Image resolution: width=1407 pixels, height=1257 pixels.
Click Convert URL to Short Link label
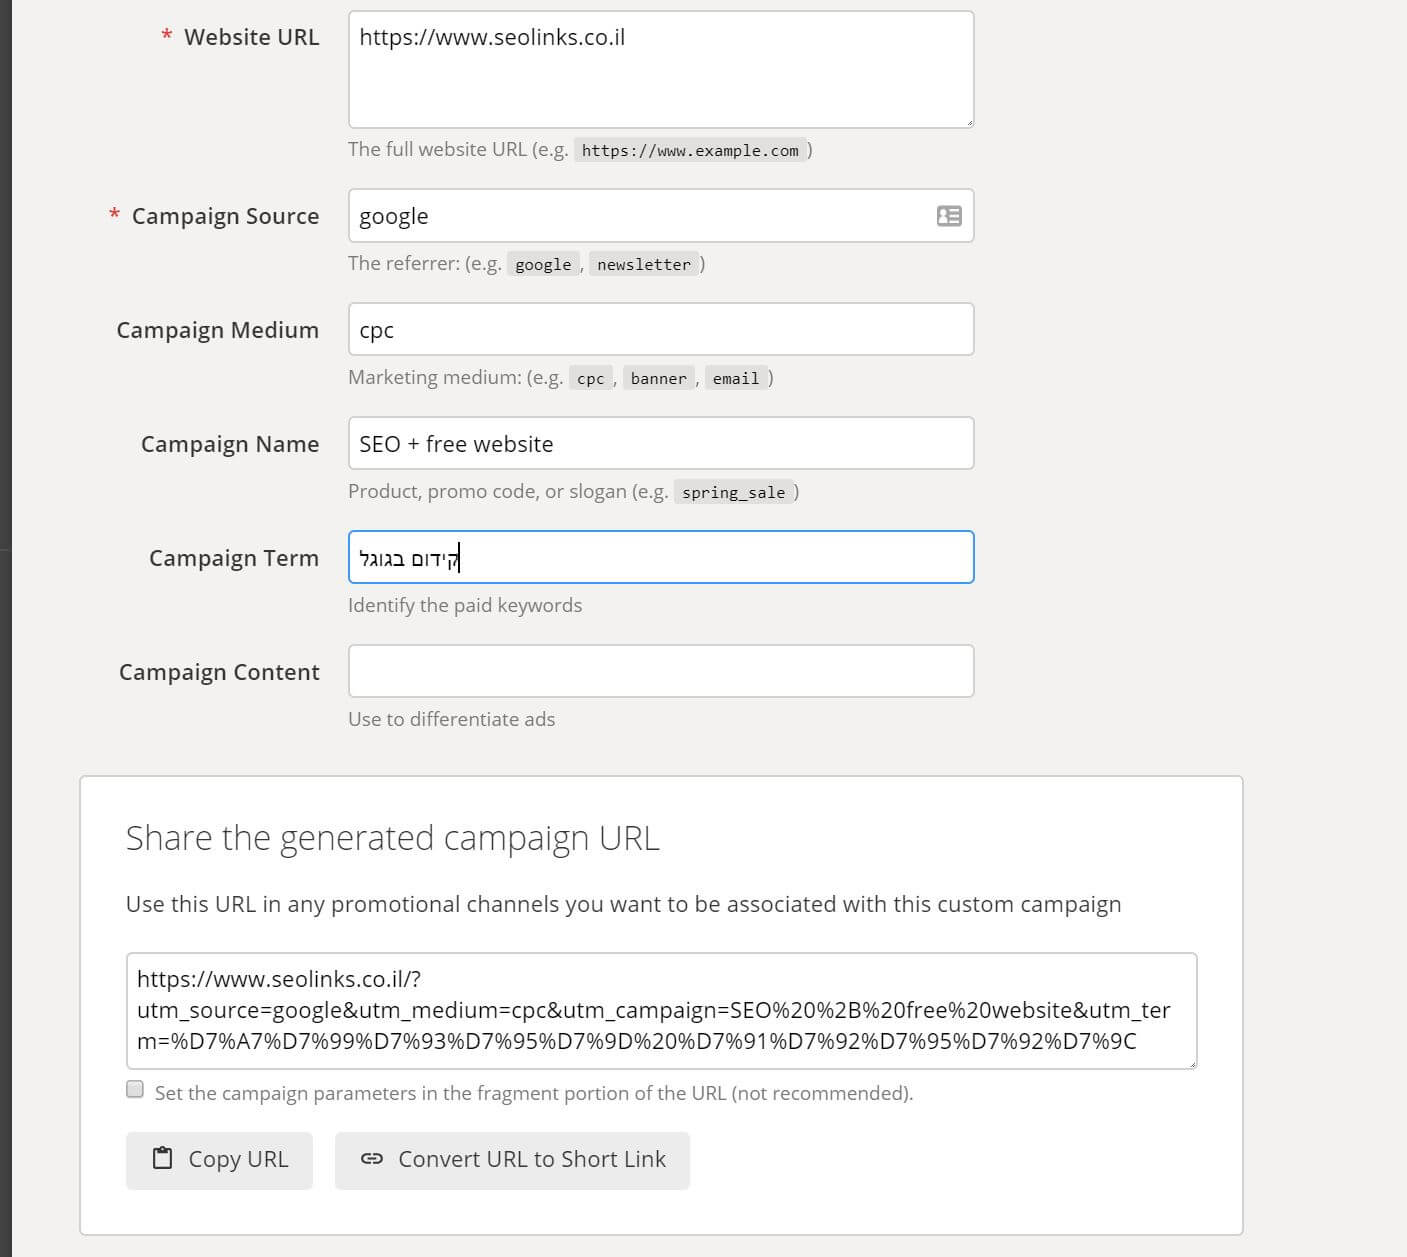(x=532, y=1159)
